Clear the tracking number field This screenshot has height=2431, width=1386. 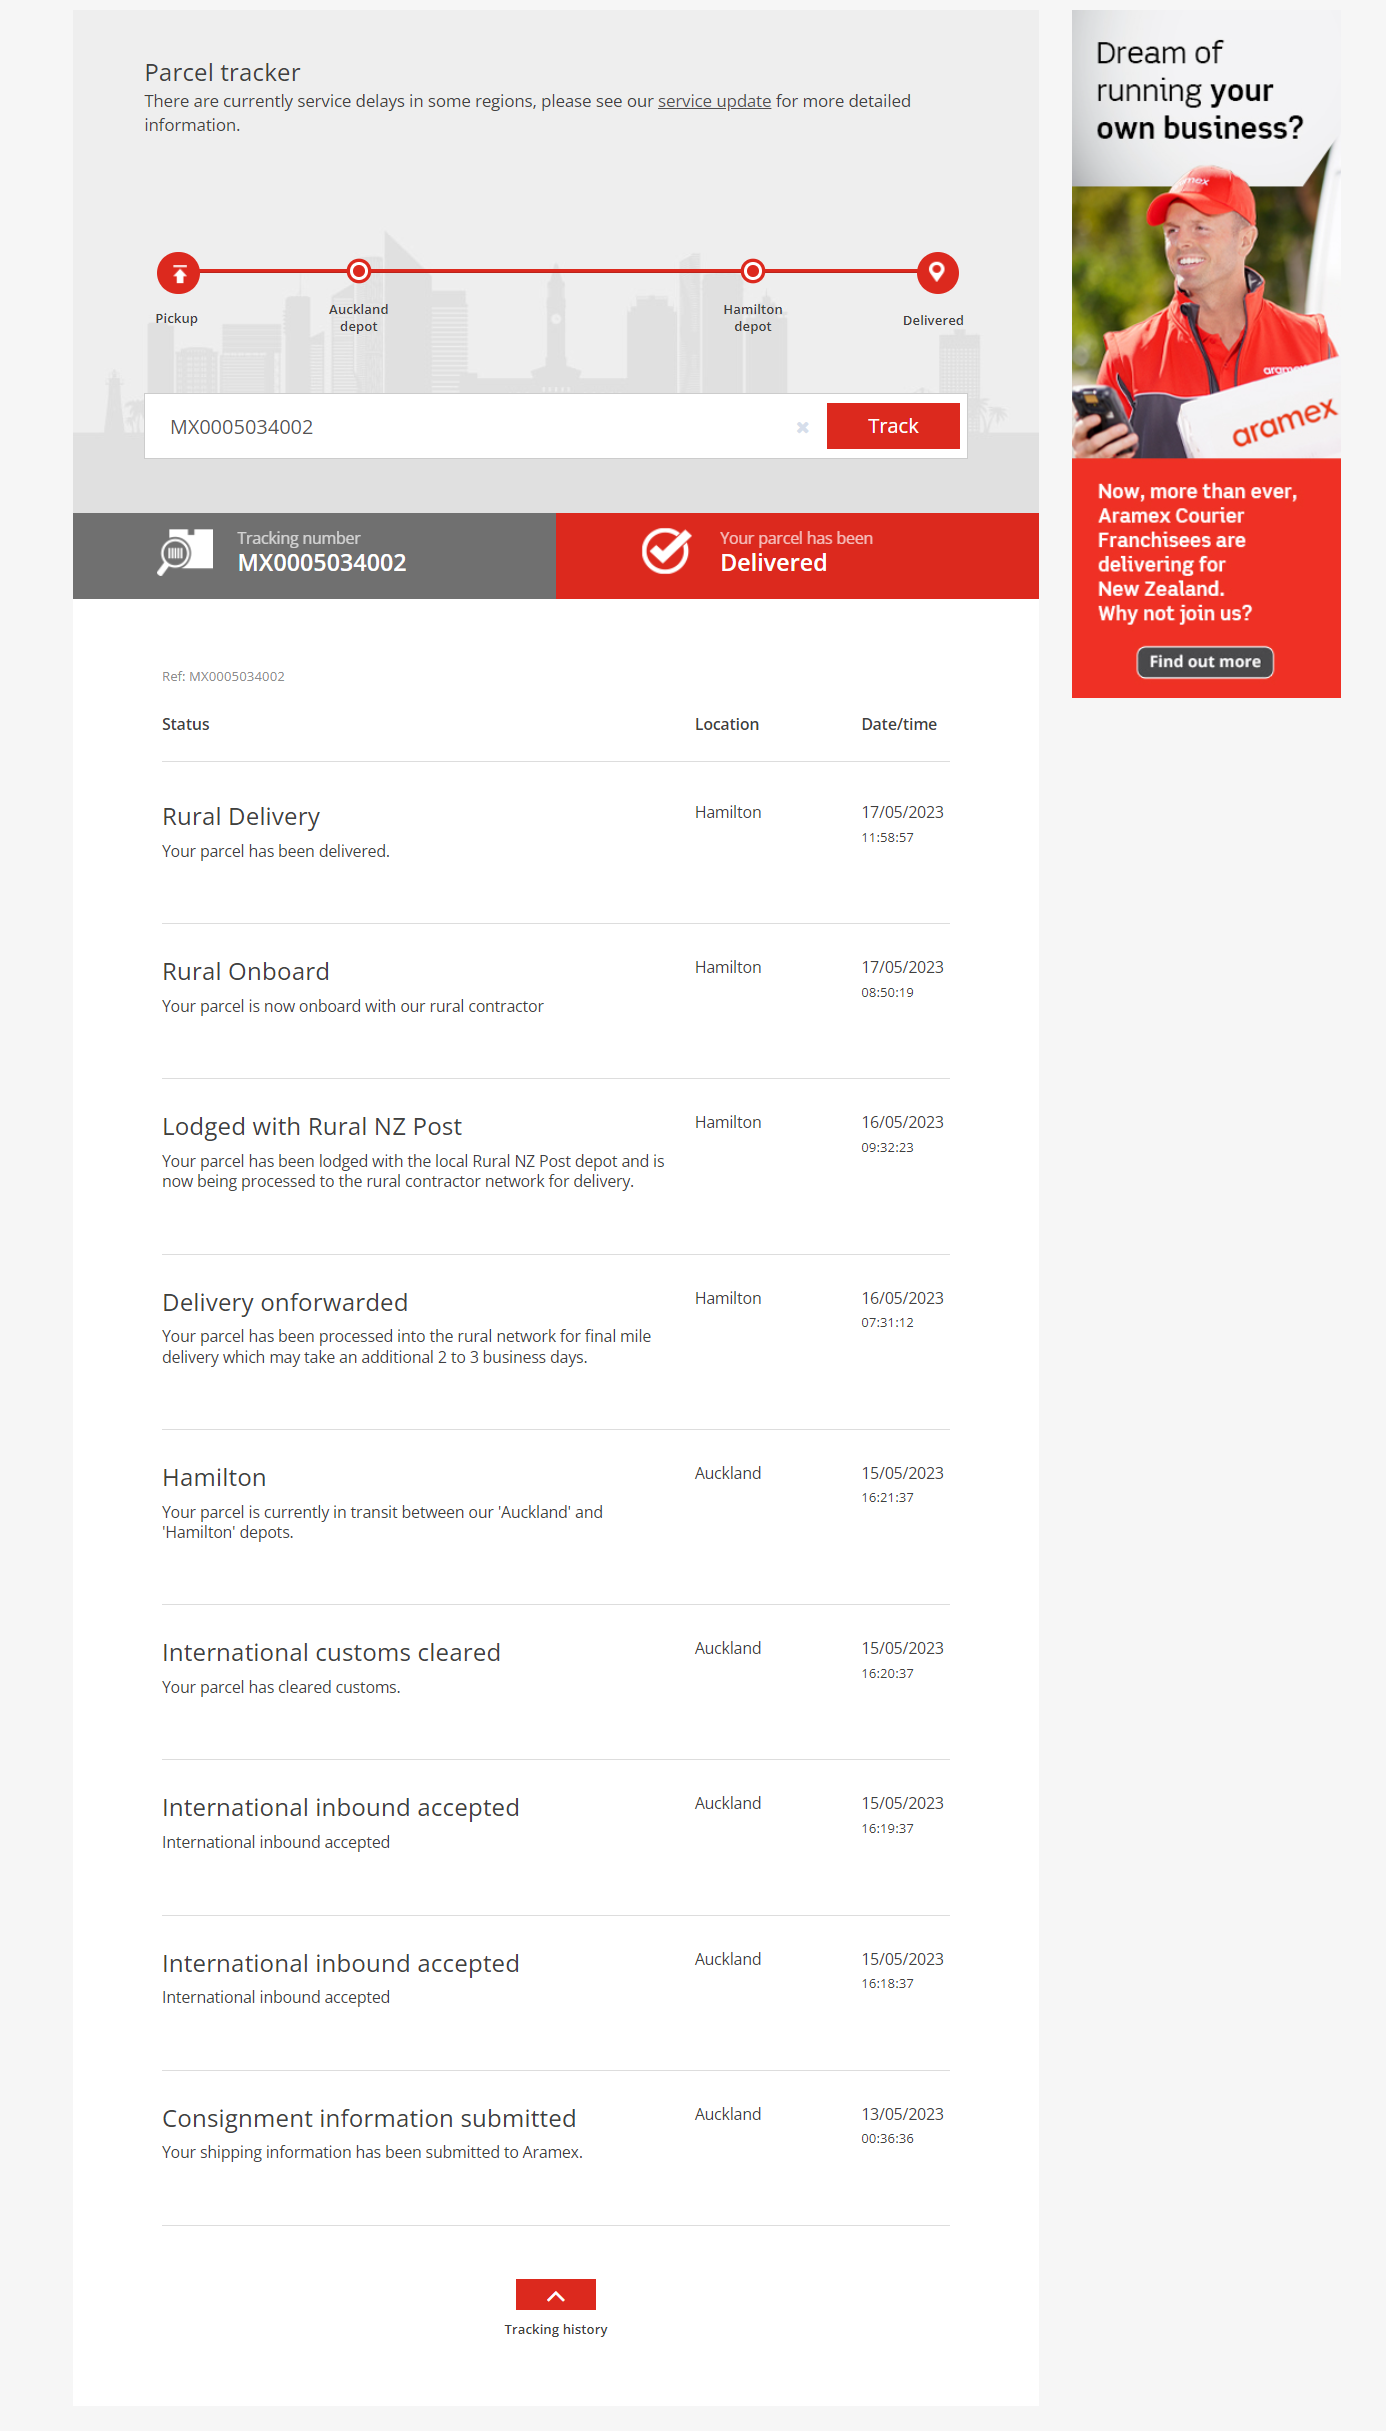pyautogui.click(x=802, y=428)
